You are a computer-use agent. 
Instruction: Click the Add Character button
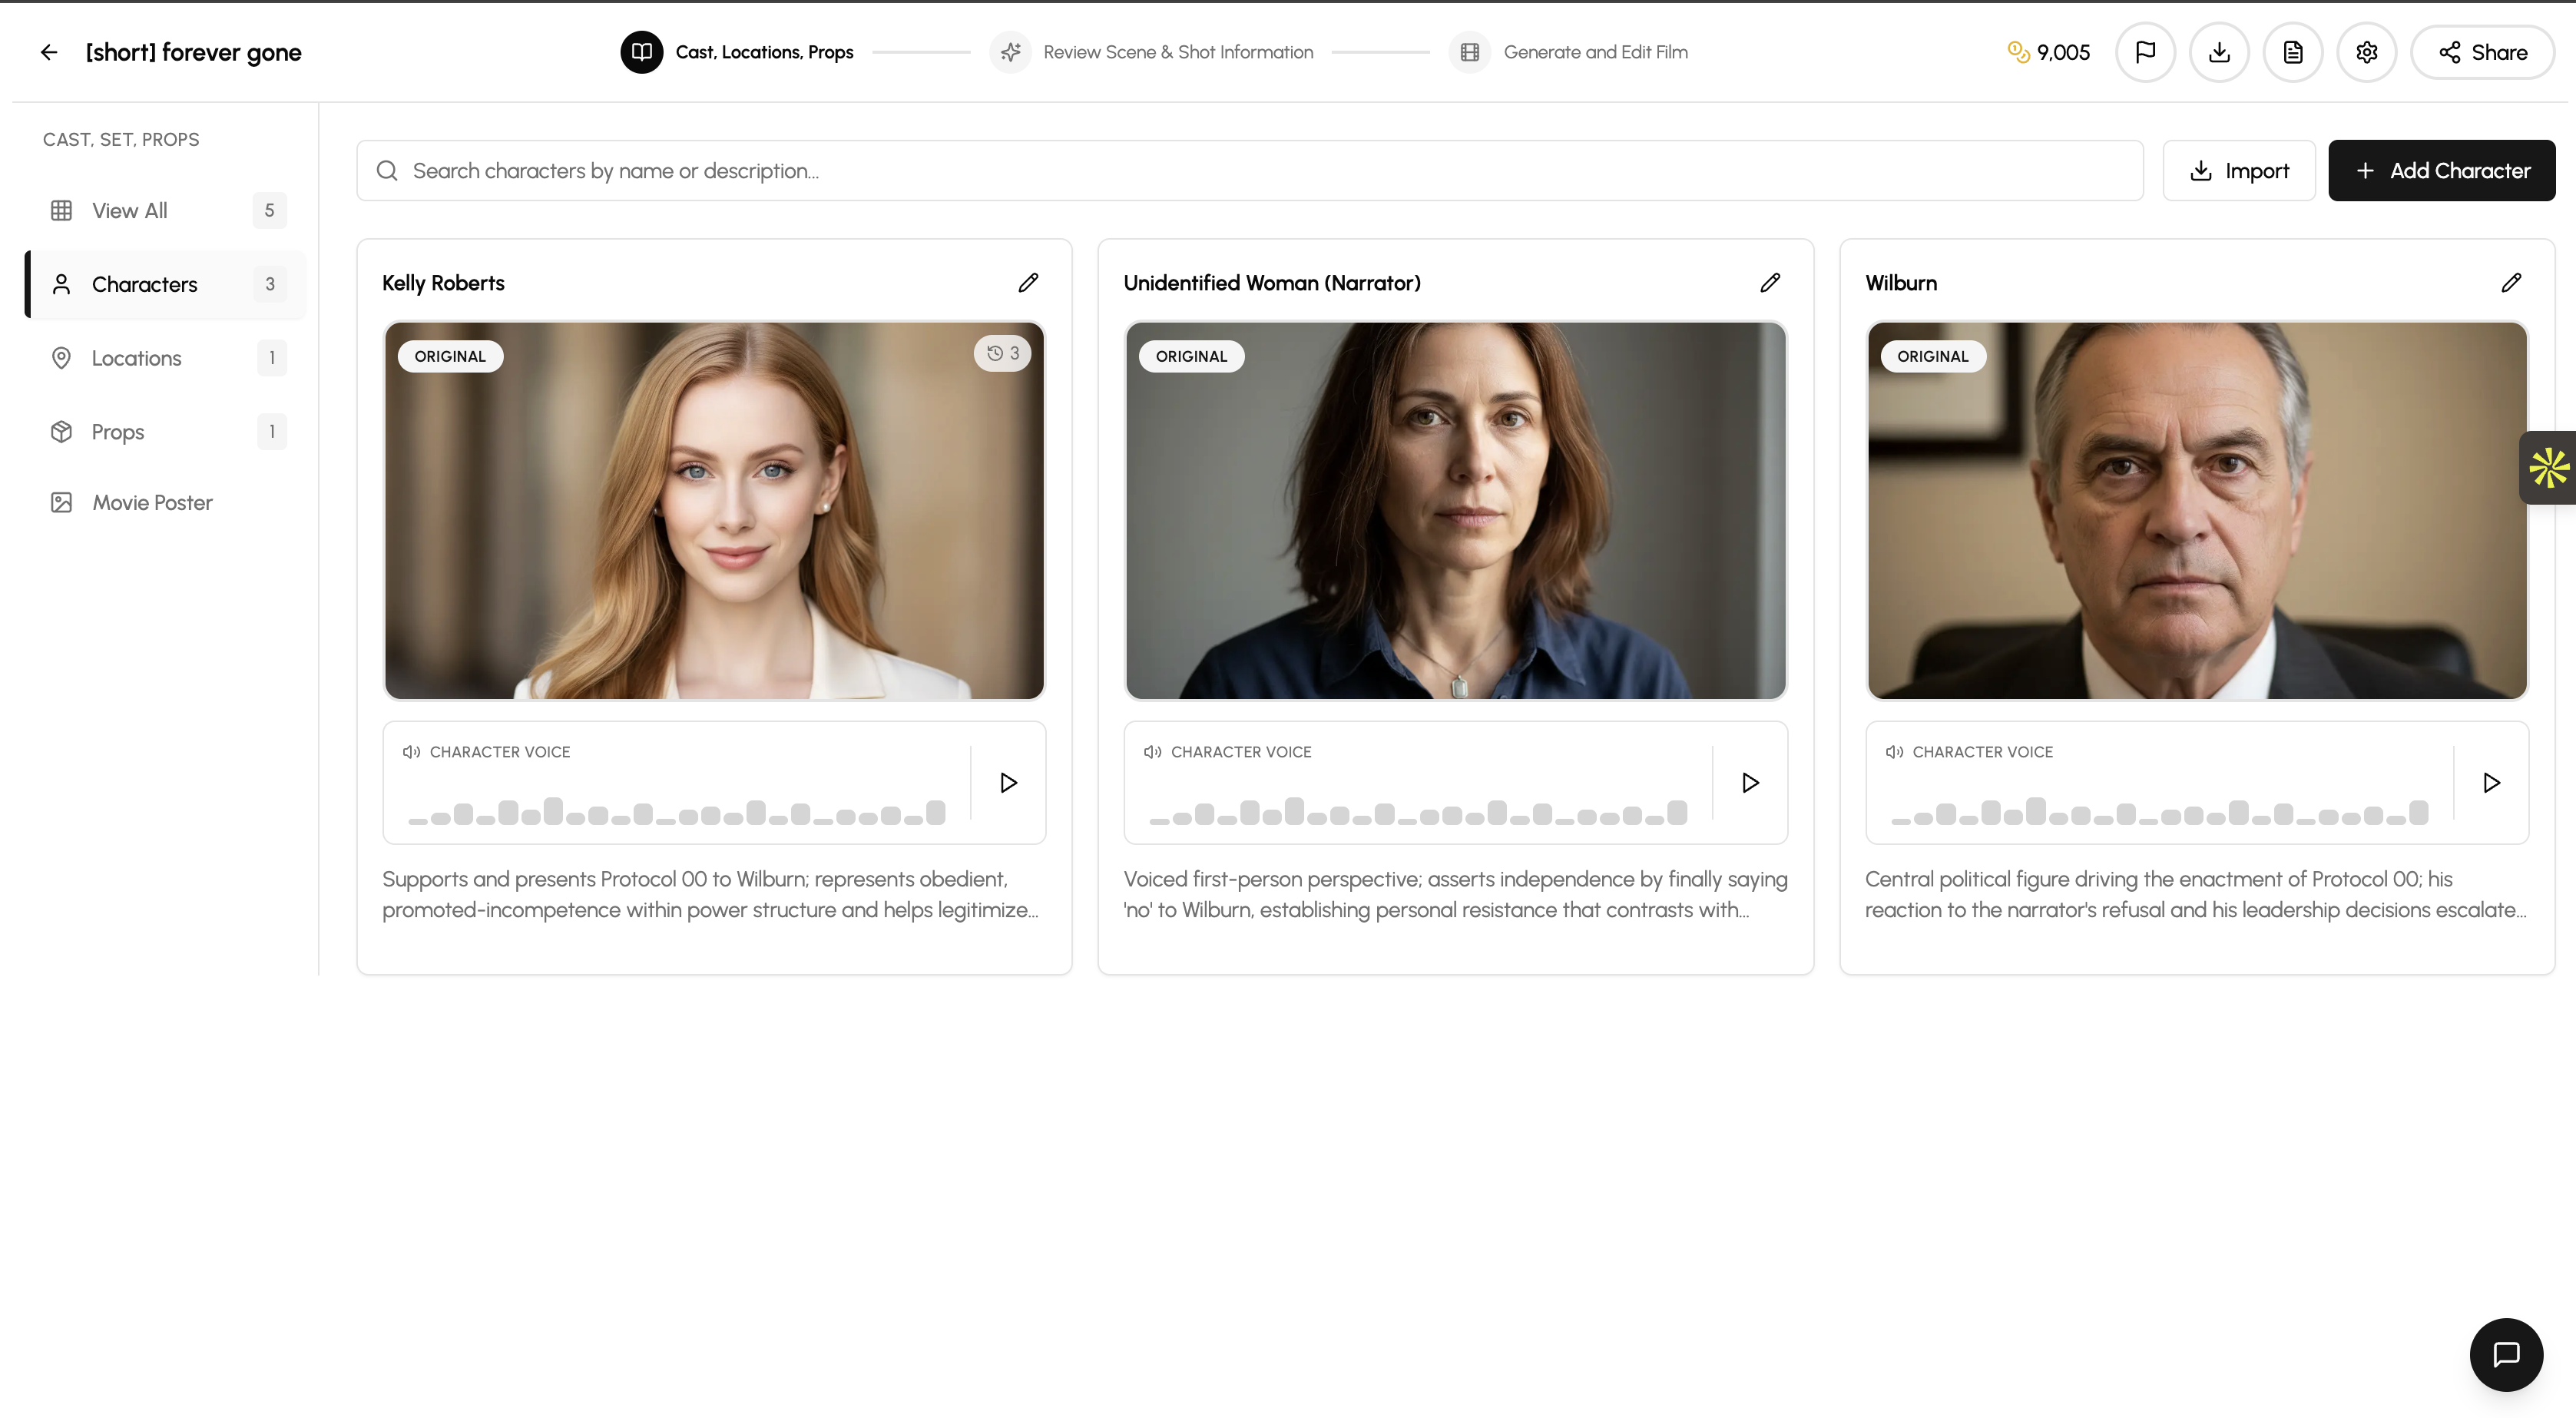tap(2441, 170)
